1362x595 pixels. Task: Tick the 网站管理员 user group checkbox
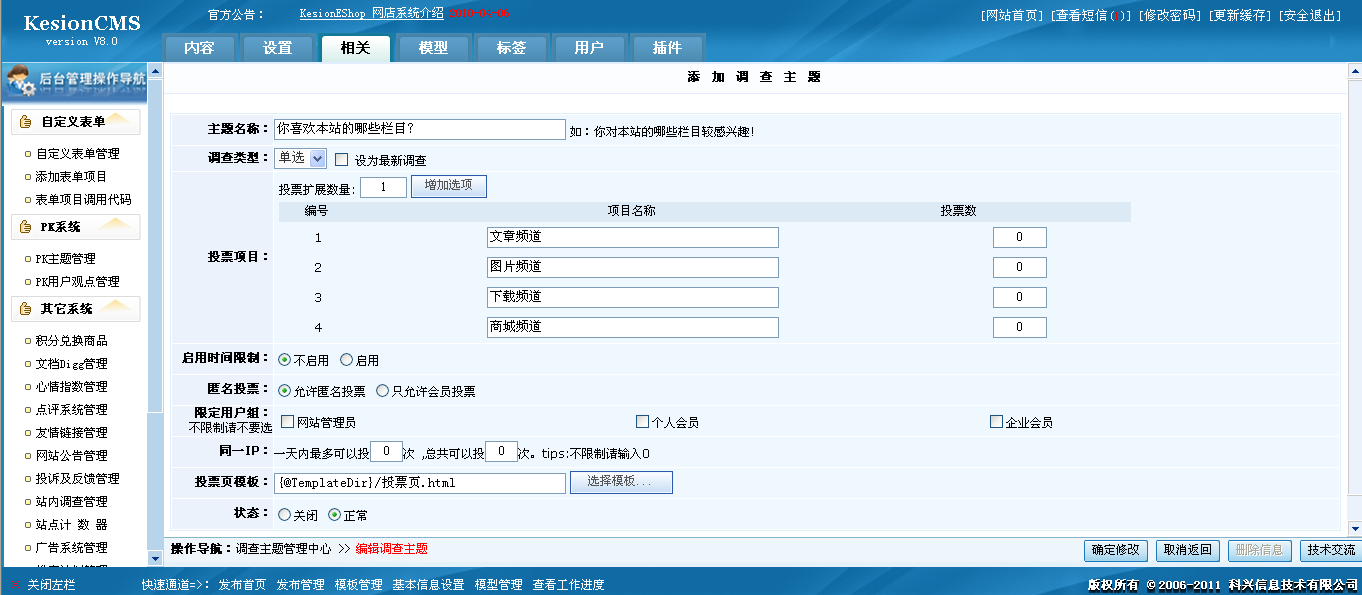click(x=288, y=422)
